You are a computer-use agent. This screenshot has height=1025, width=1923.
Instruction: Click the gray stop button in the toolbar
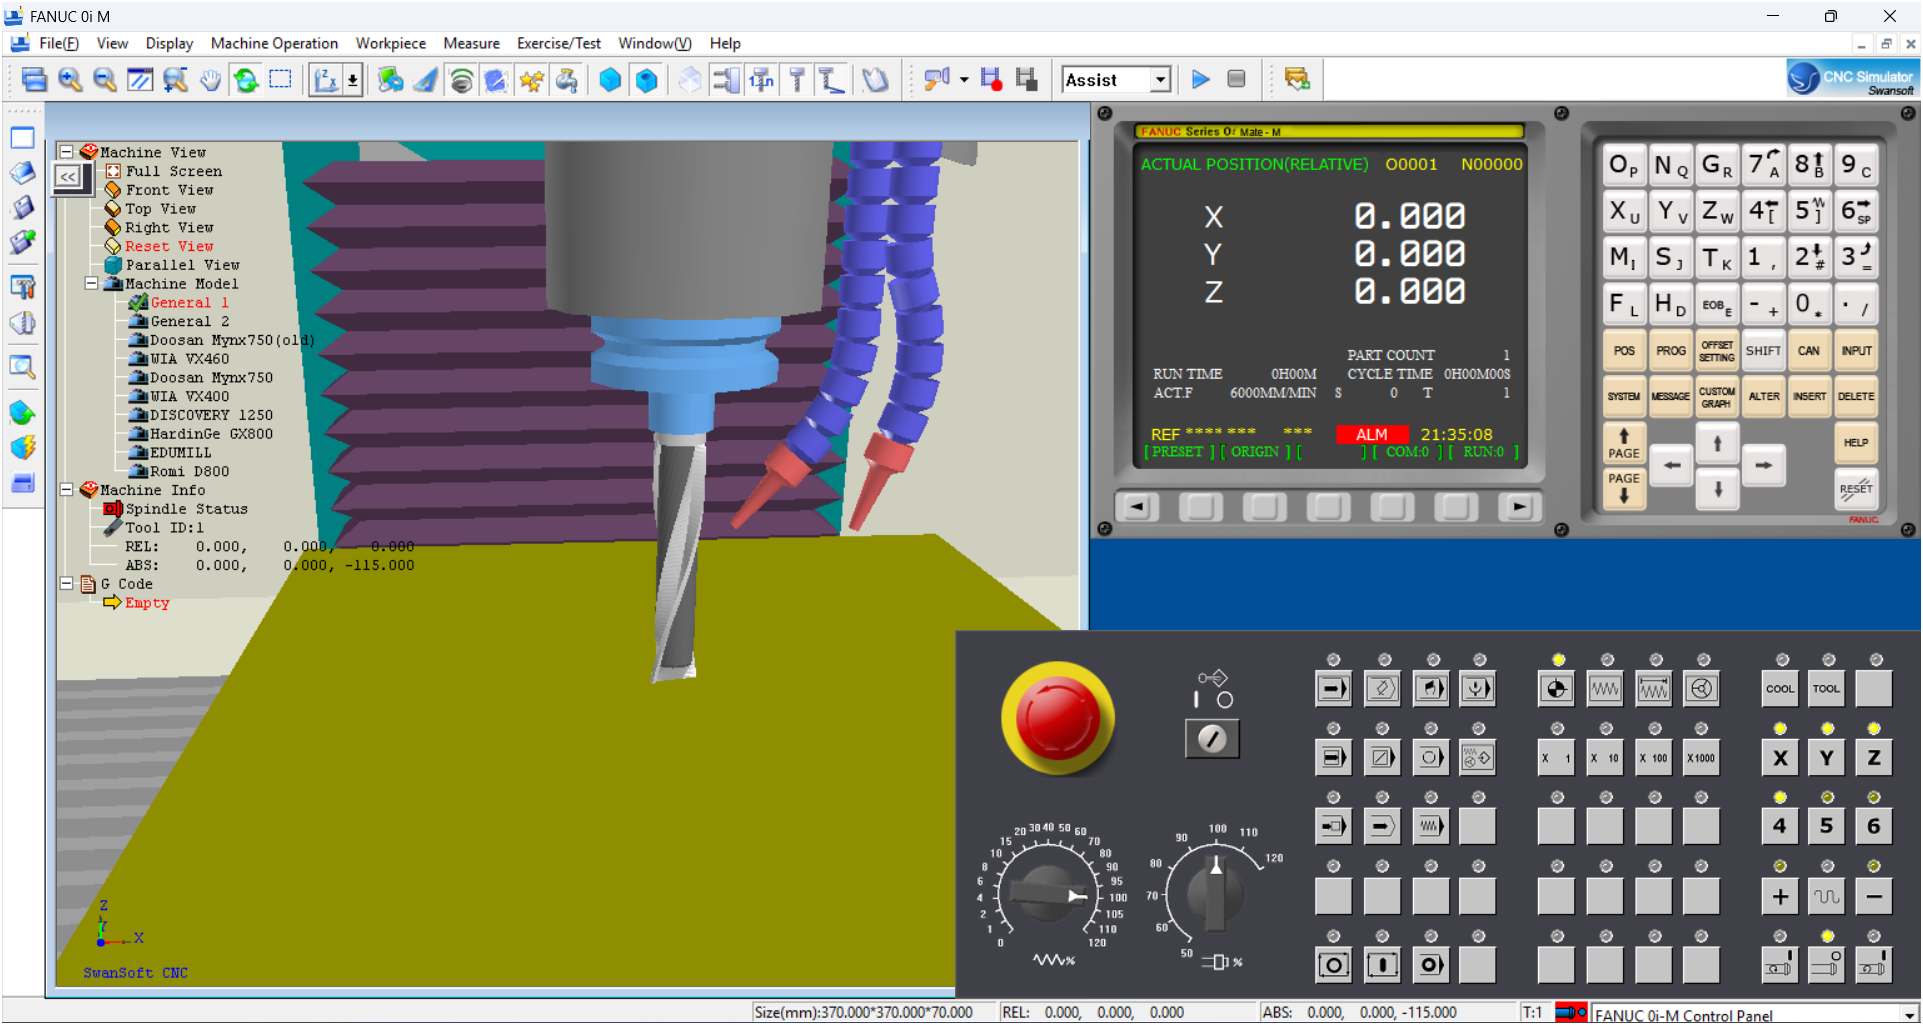[1236, 79]
